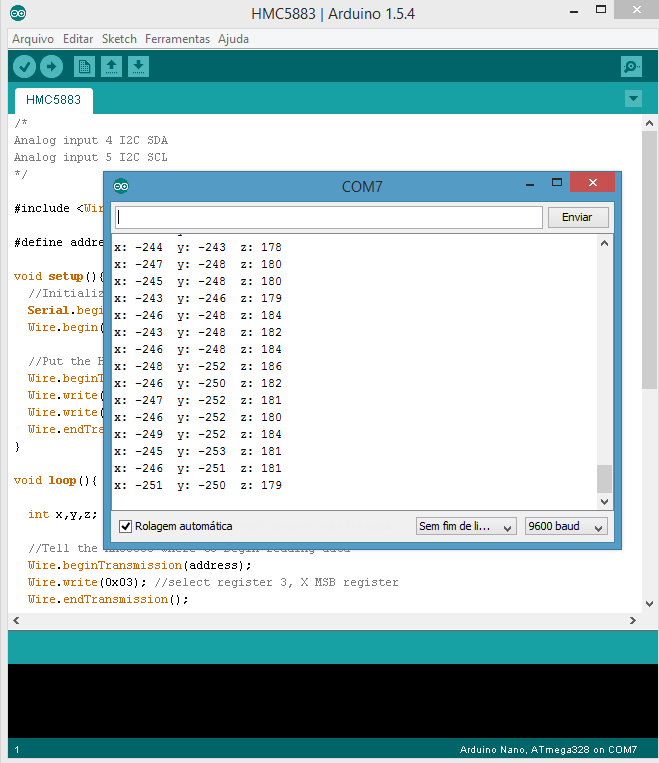This screenshot has width=659, height=763.
Task: Select the HMC5883 sketch tab
Action: click(54, 100)
